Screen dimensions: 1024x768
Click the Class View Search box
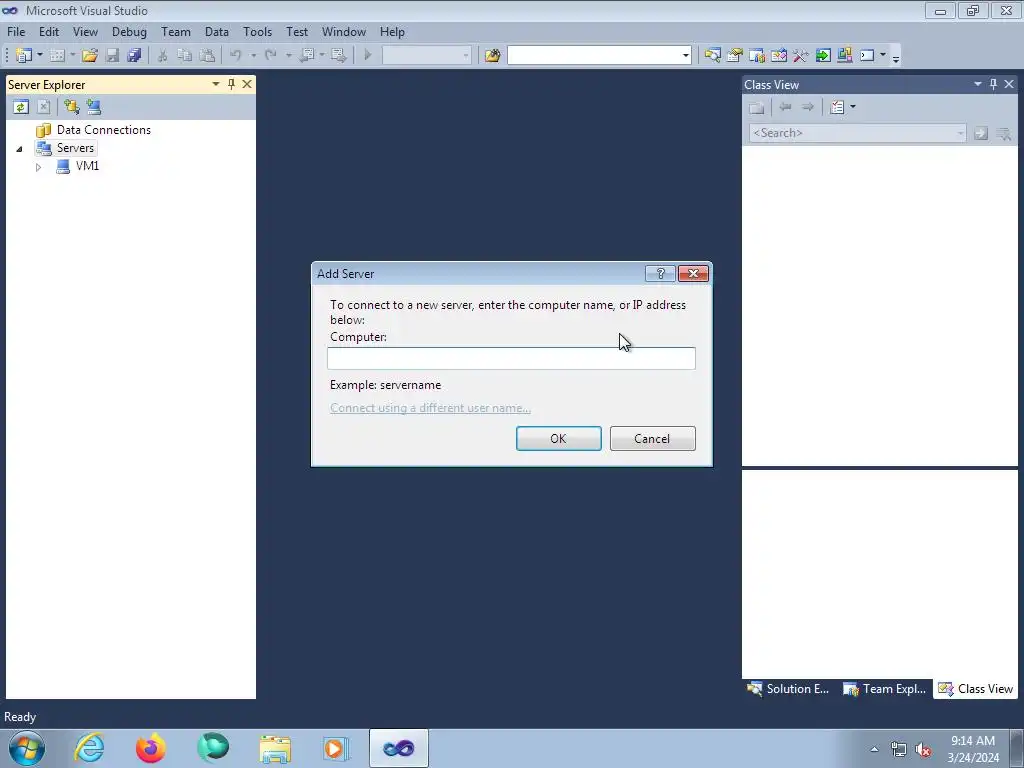[x=857, y=133]
